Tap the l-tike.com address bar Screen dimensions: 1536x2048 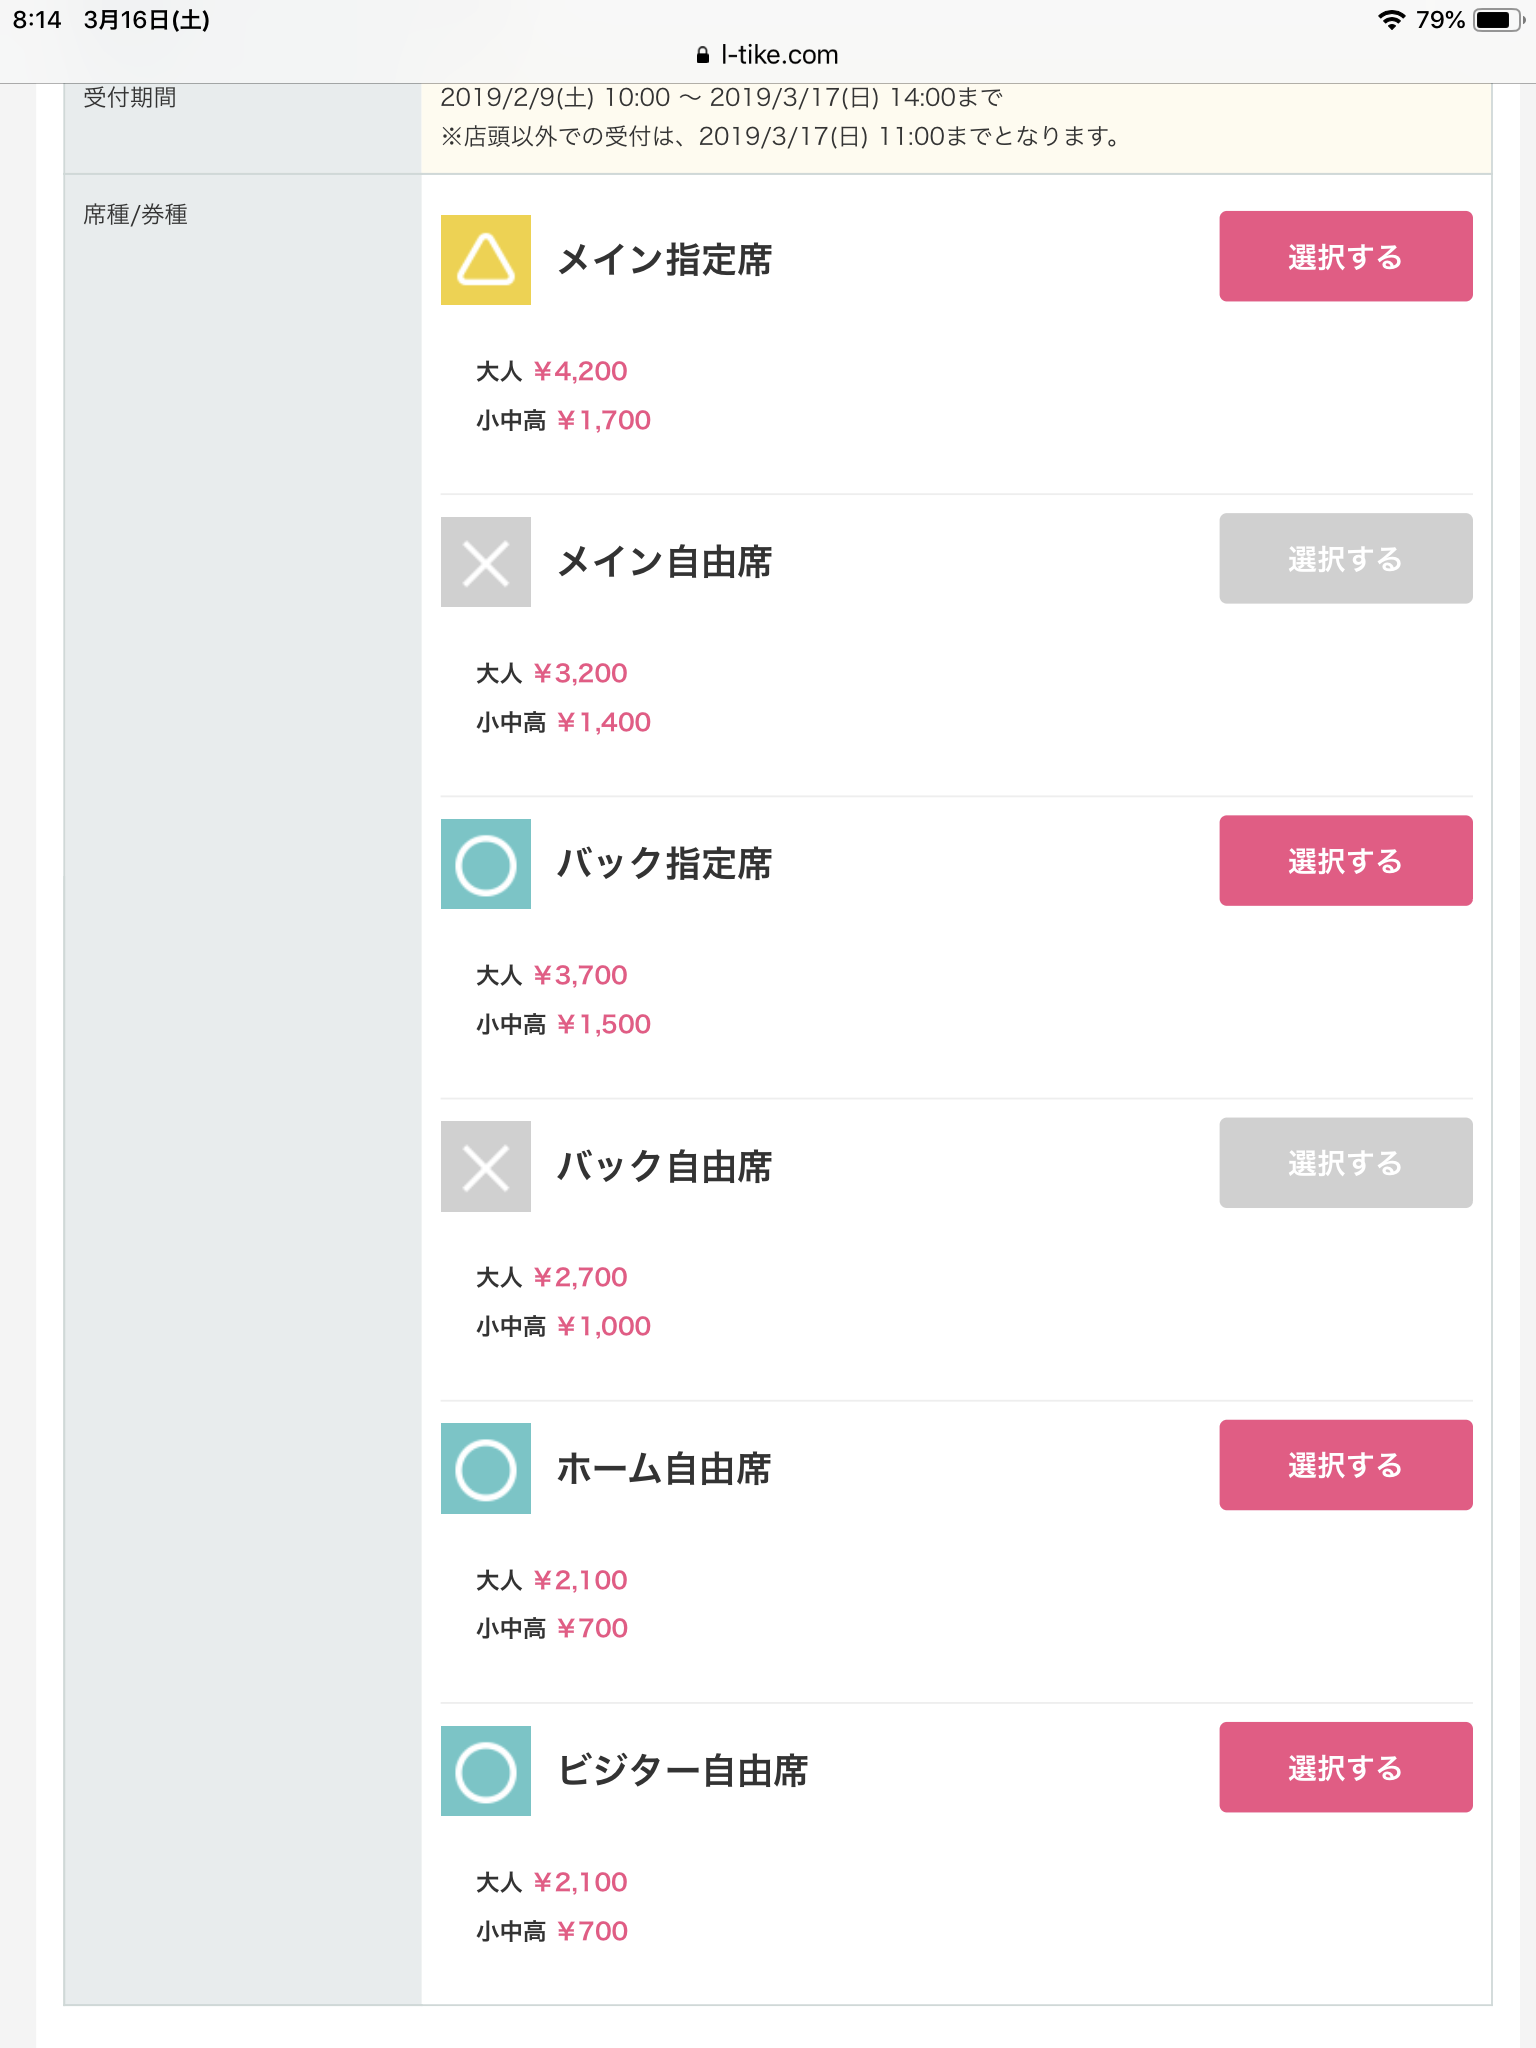pyautogui.click(x=768, y=55)
